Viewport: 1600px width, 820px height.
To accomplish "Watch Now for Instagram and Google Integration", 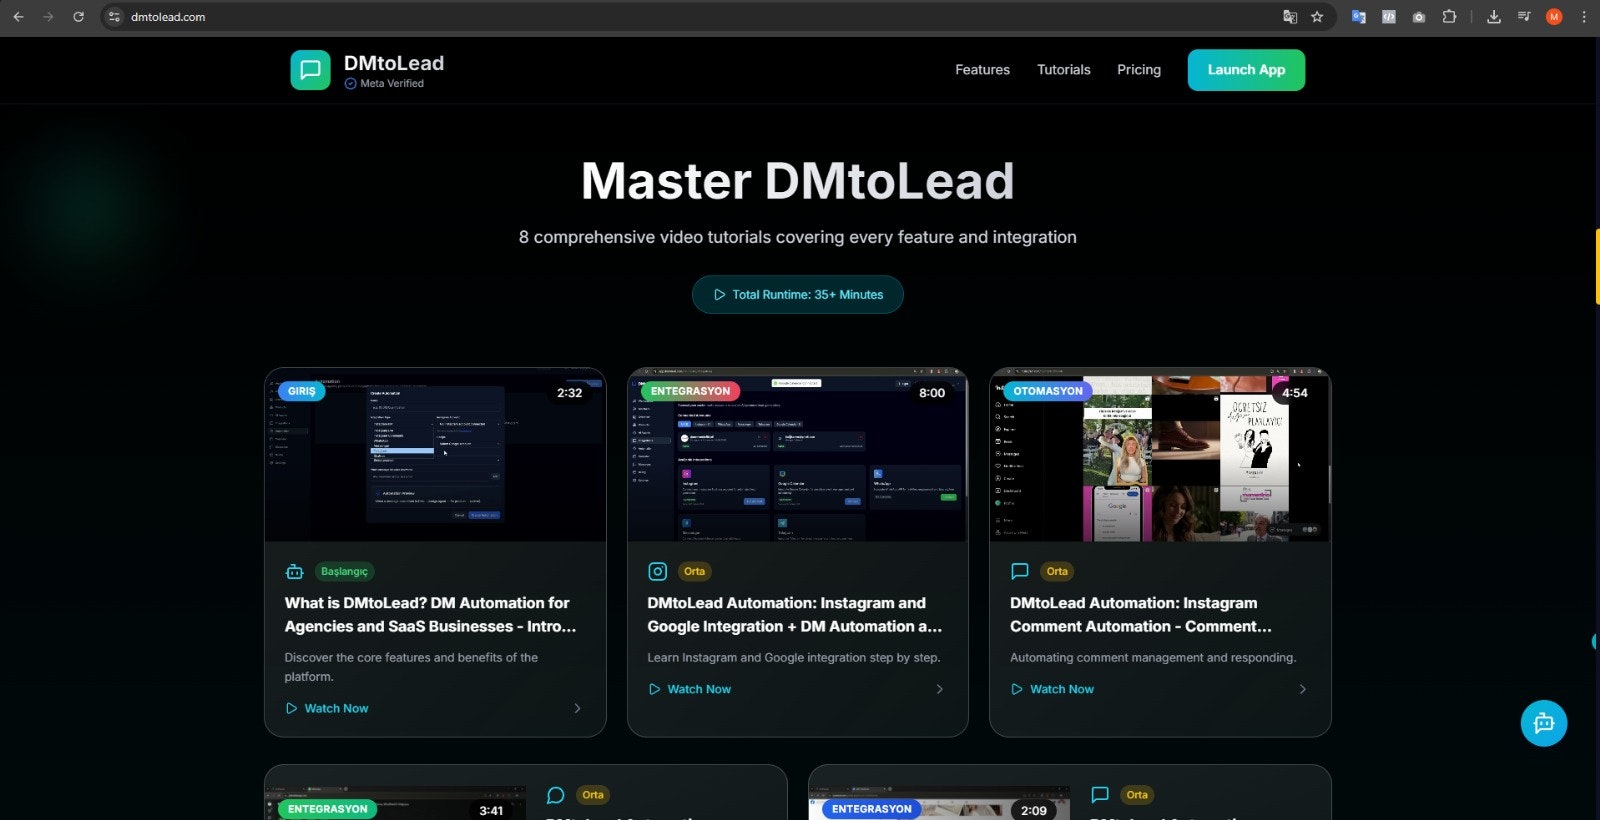I will click(x=690, y=689).
